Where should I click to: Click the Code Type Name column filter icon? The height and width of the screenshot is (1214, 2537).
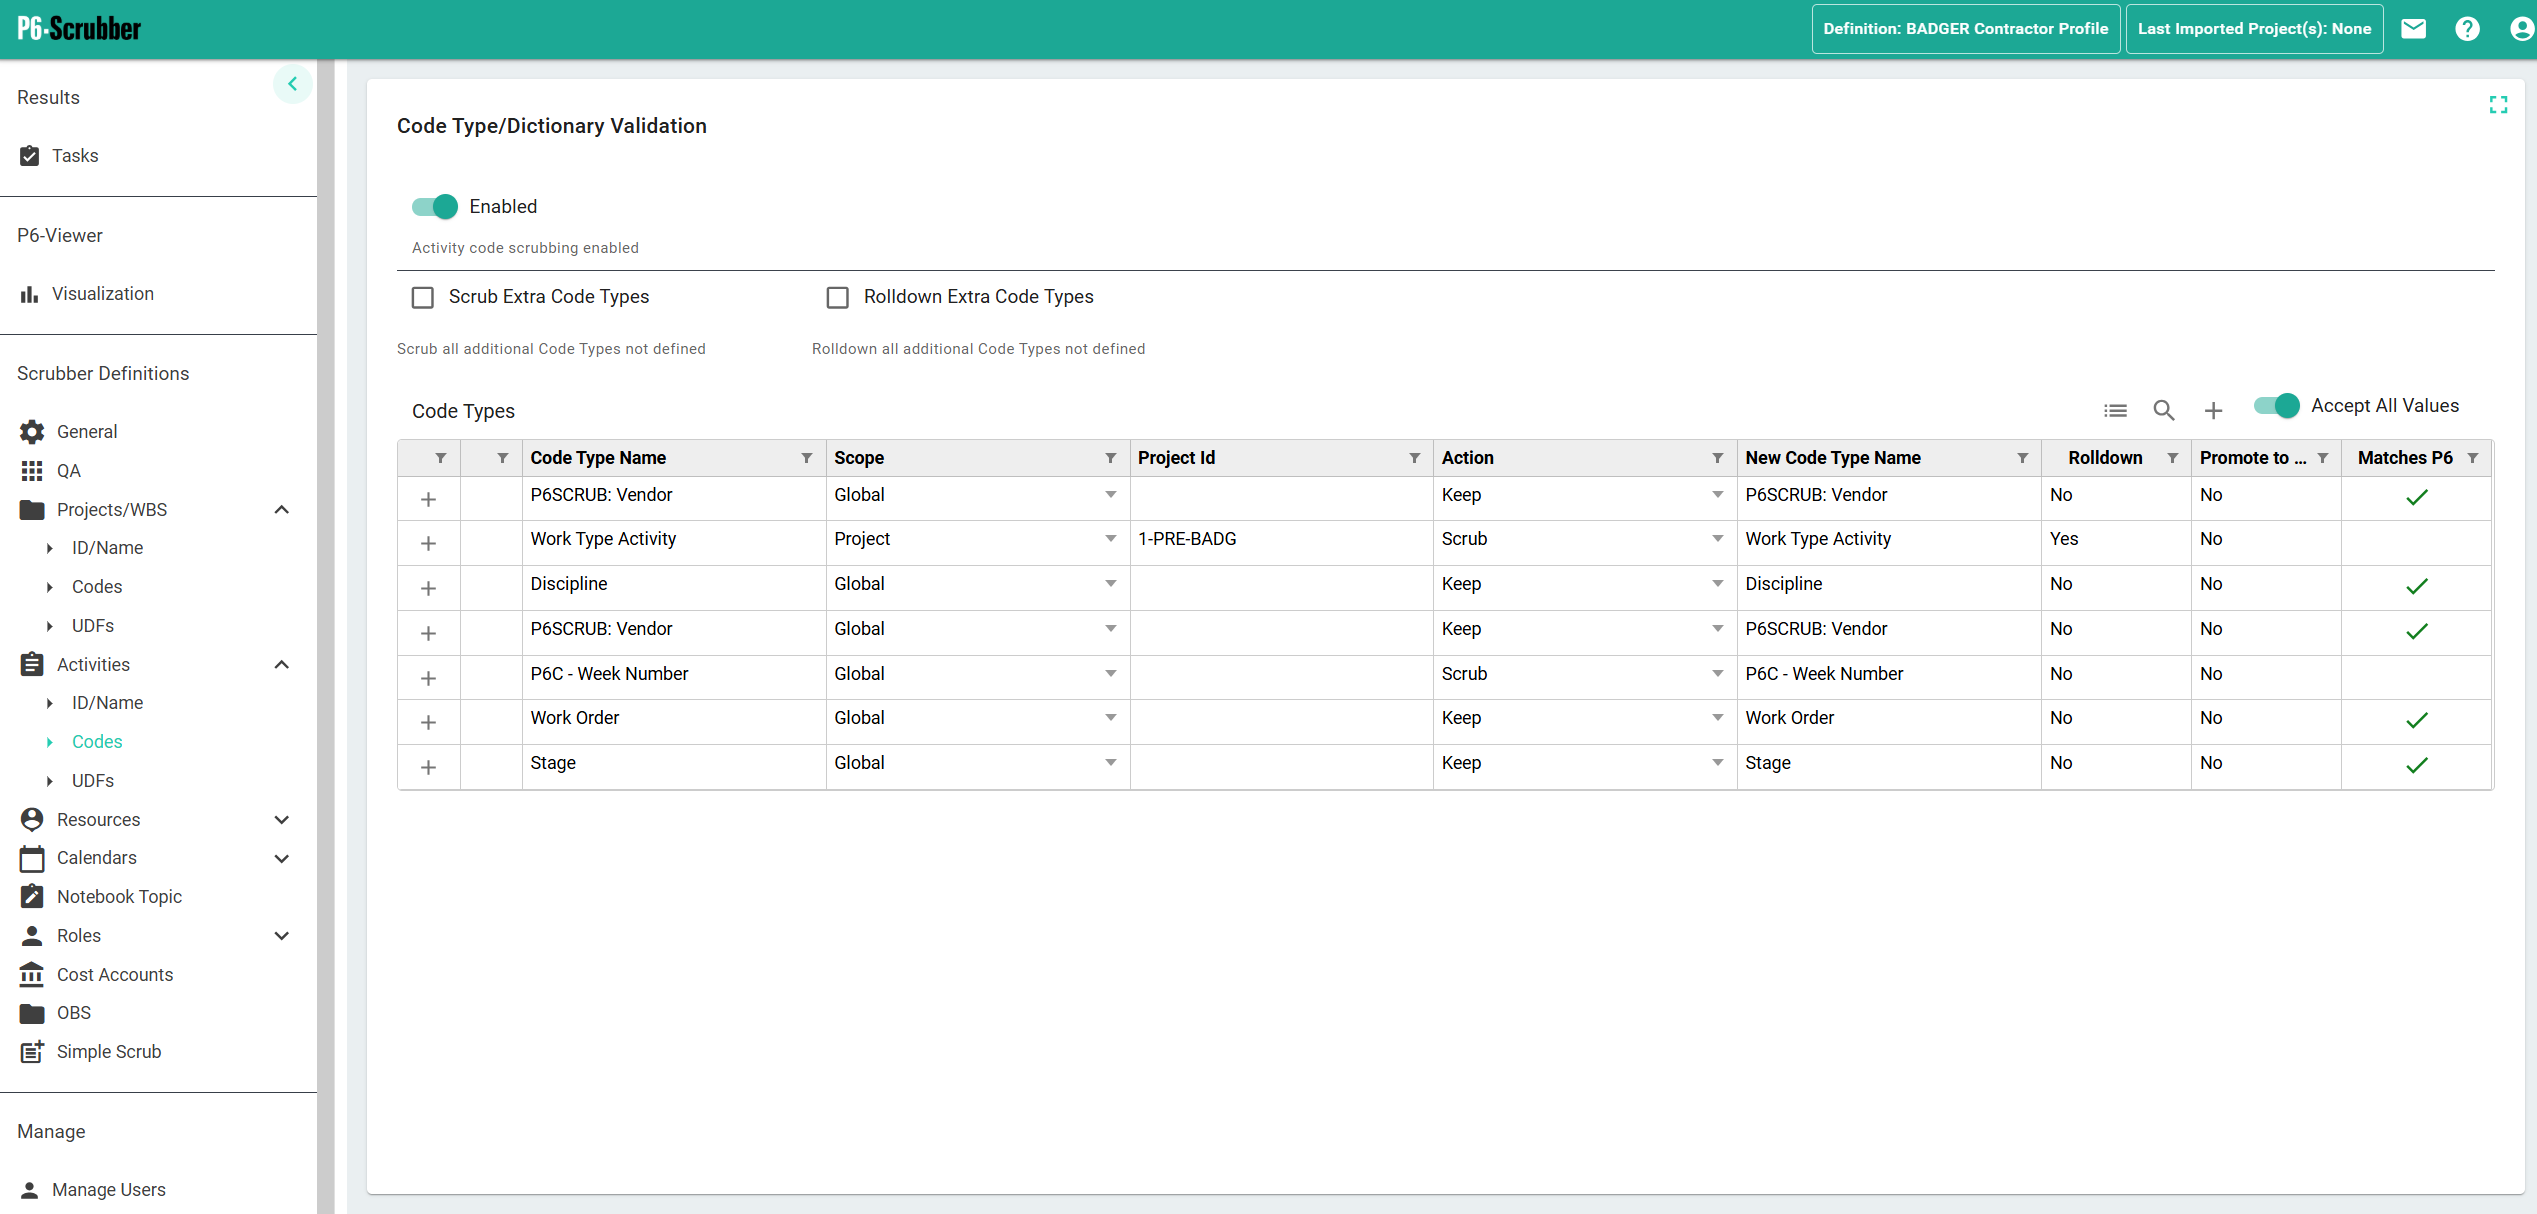click(x=806, y=458)
